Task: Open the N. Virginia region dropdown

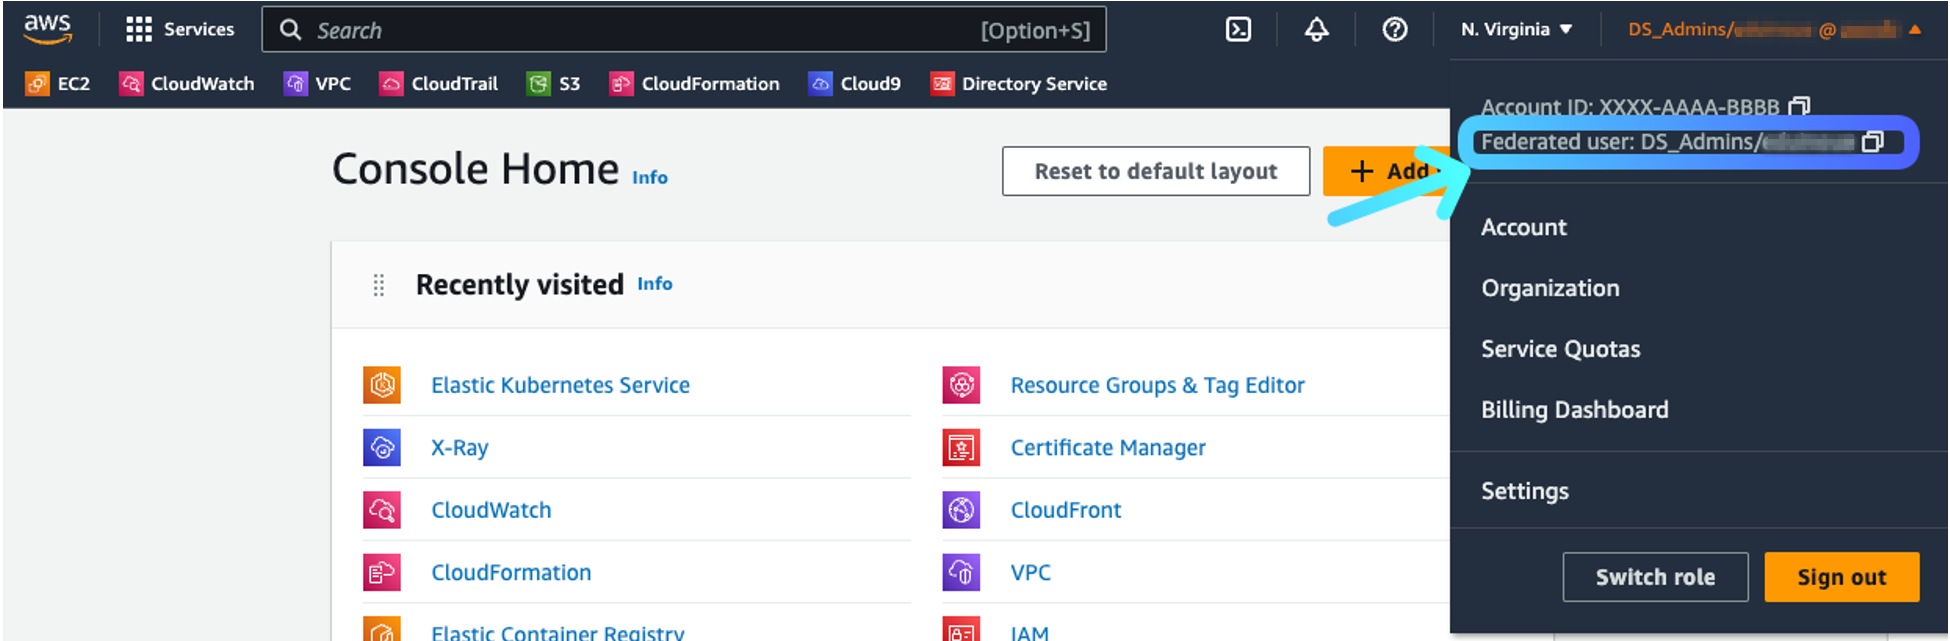Action: pyautogui.click(x=1516, y=30)
